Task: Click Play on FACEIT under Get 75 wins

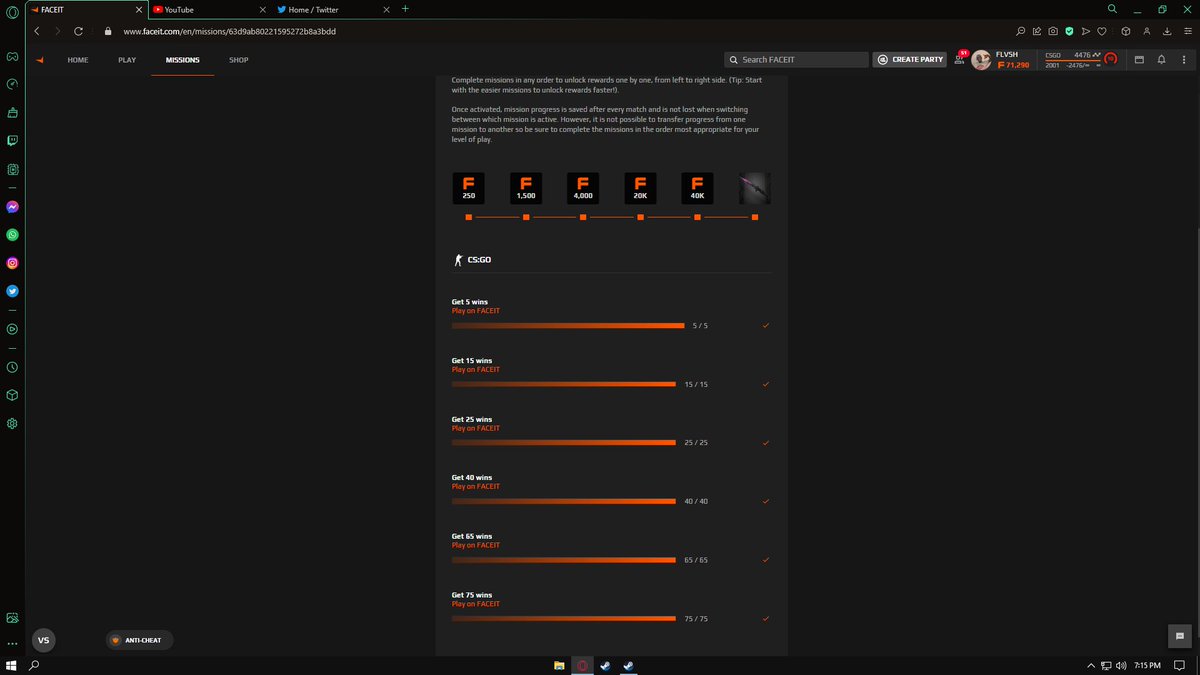Action: 476,604
